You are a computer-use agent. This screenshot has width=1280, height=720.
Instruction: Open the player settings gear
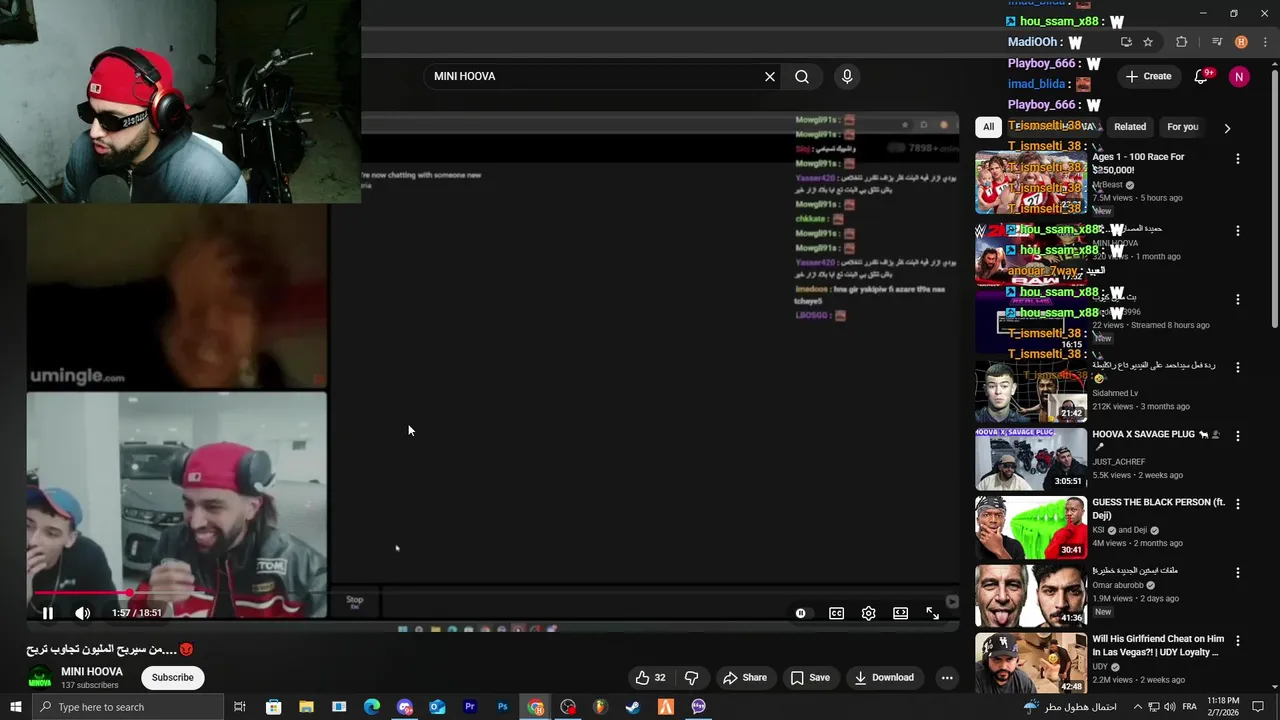[868, 613]
